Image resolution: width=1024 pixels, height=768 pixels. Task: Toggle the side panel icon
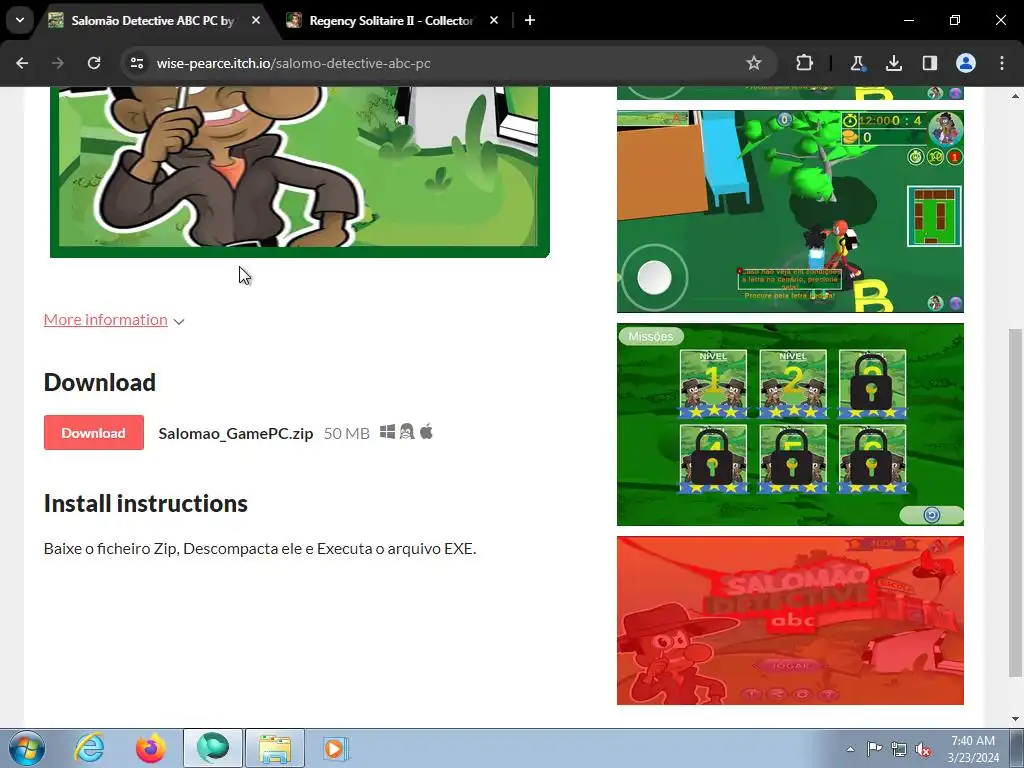pos(929,63)
